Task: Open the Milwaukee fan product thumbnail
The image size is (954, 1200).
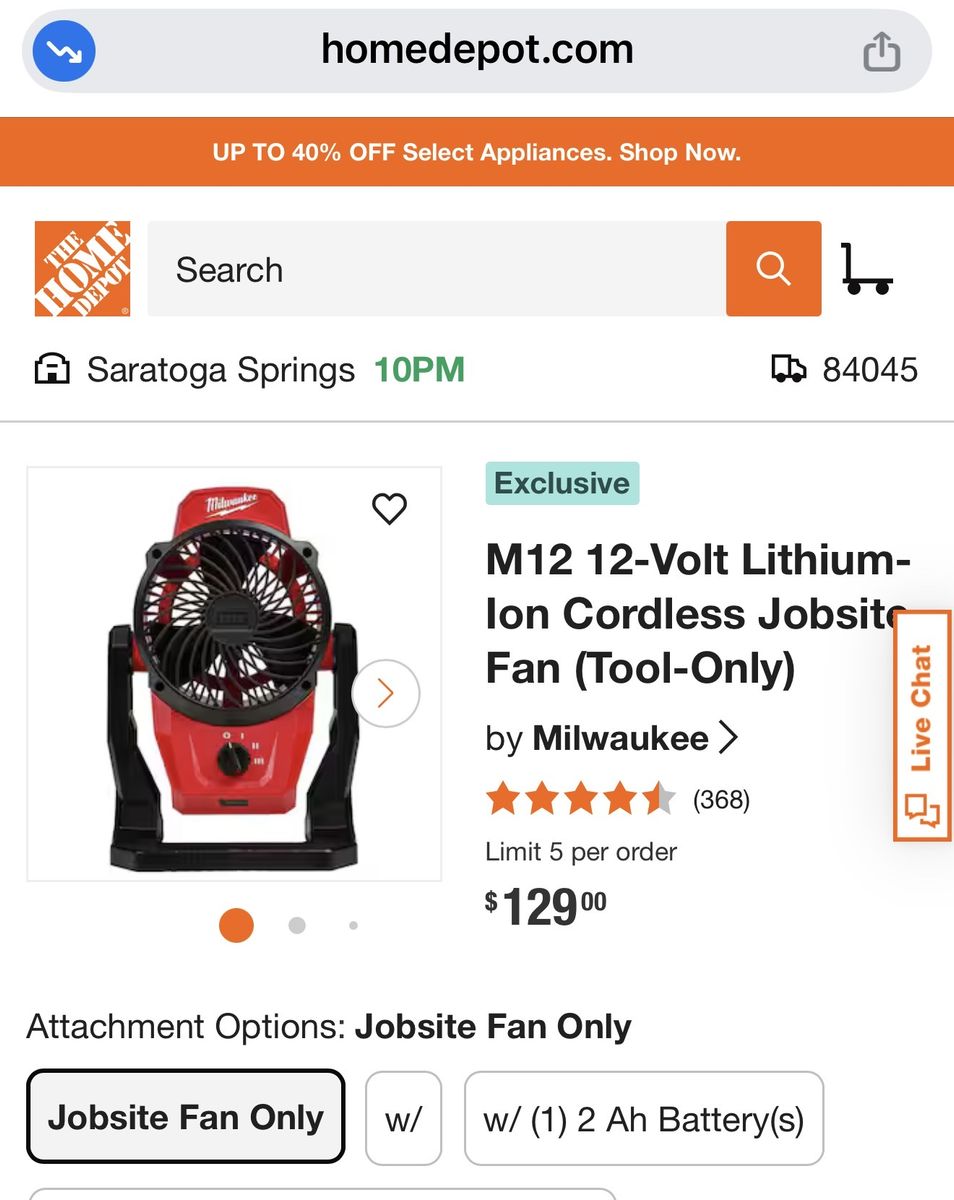Action: point(233,674)
